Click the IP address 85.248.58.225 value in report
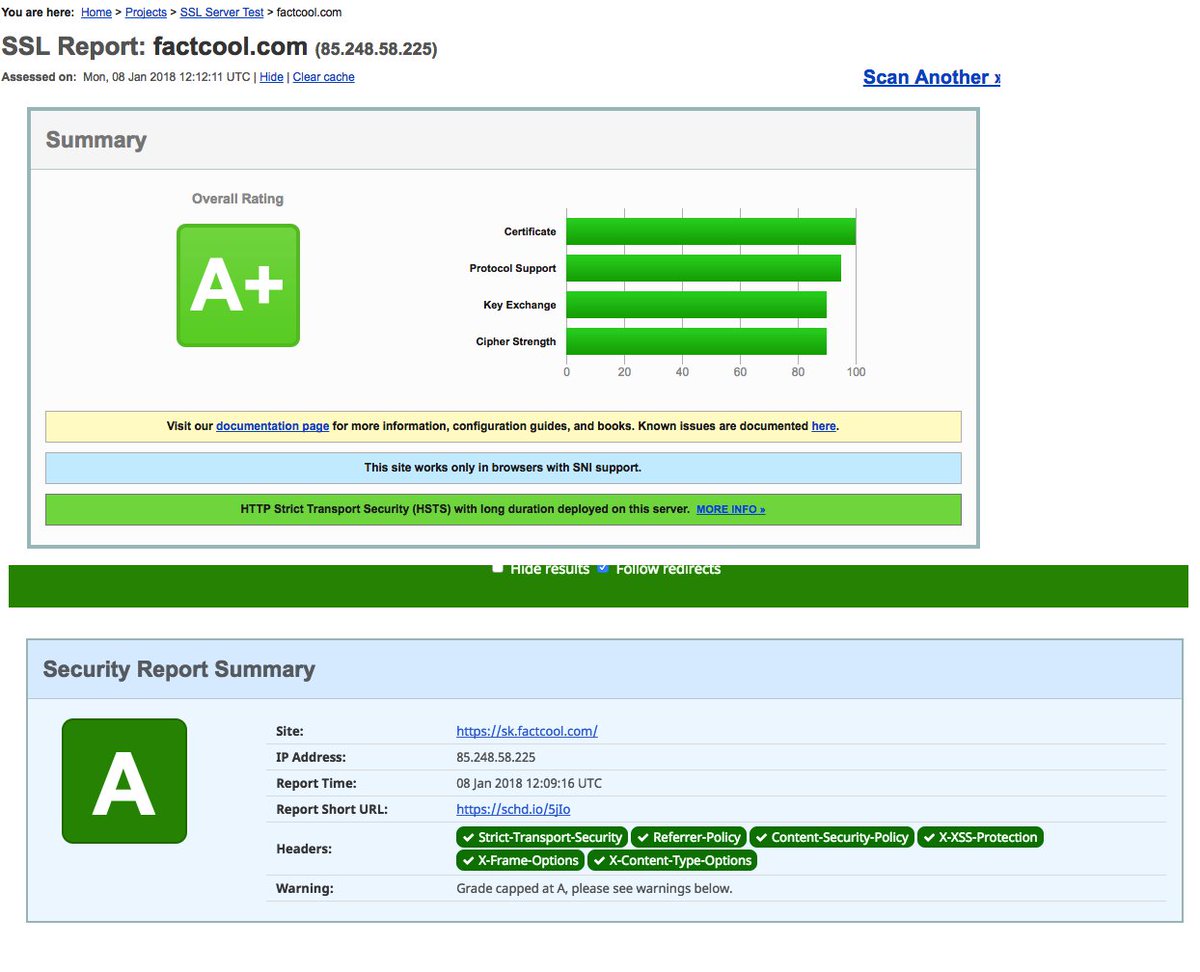 point(496,757)
